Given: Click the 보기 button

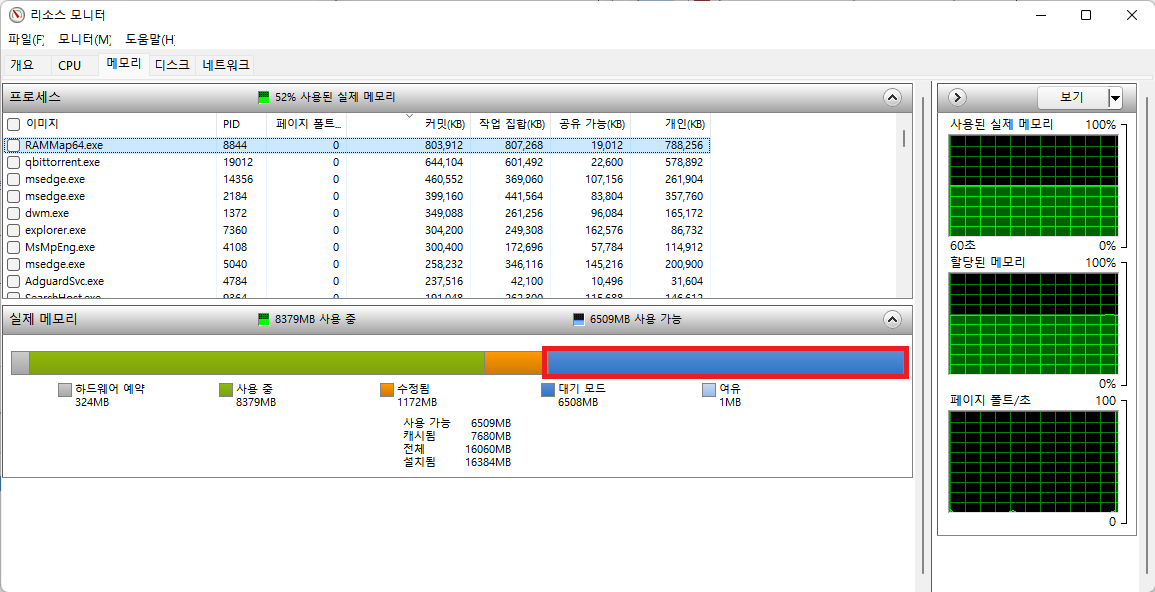Looking at the screenshot, I should click(1072, 98).
